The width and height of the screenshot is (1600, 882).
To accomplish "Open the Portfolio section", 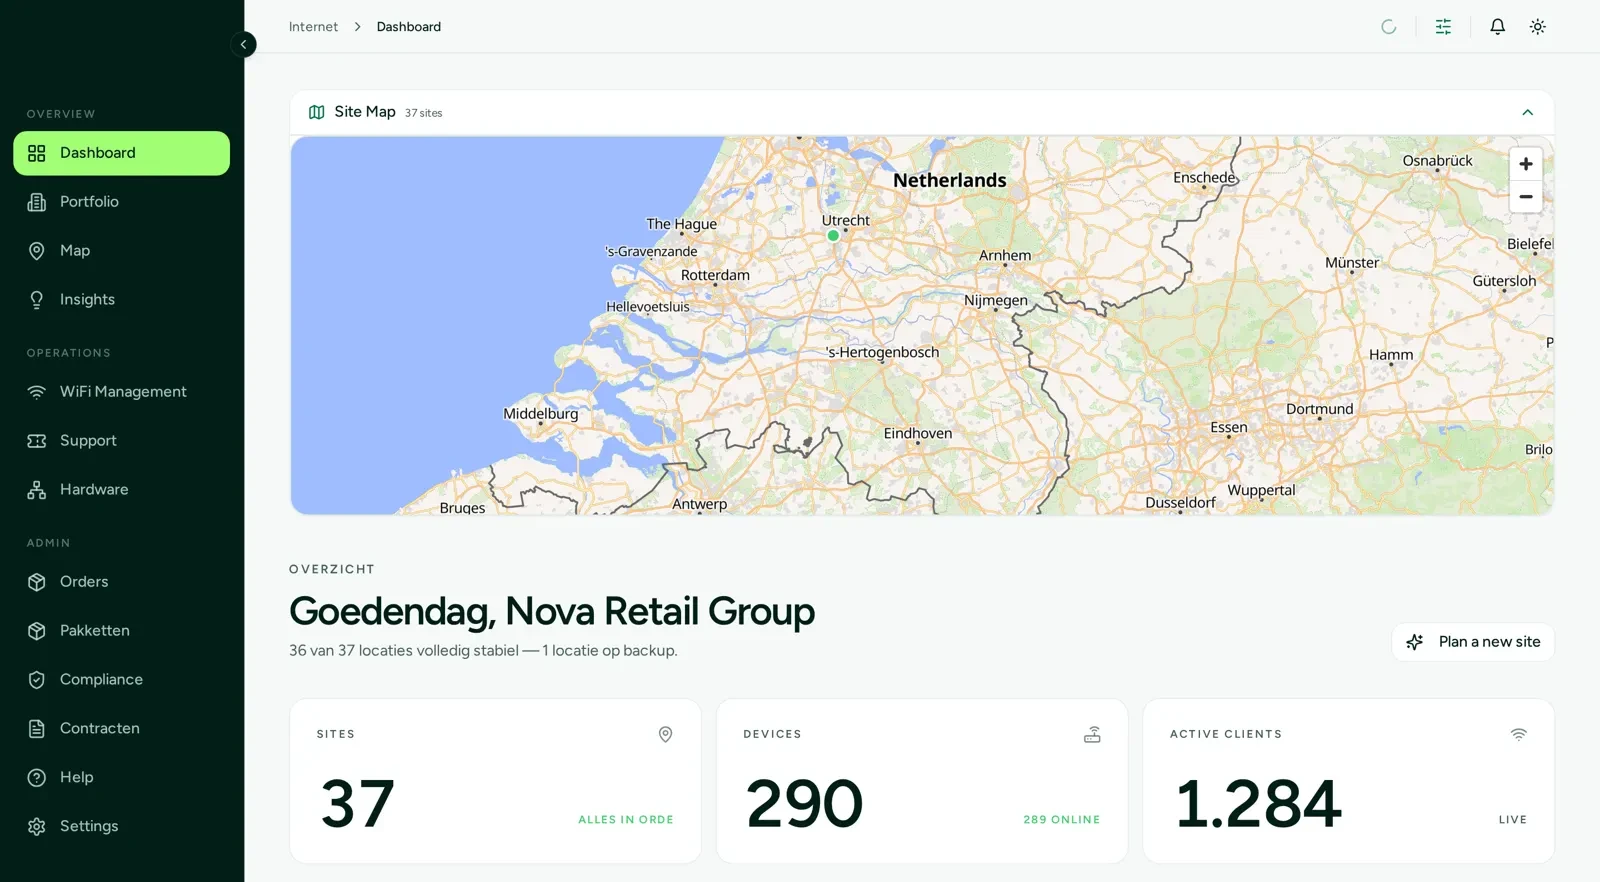I will [x=121, y=202].
